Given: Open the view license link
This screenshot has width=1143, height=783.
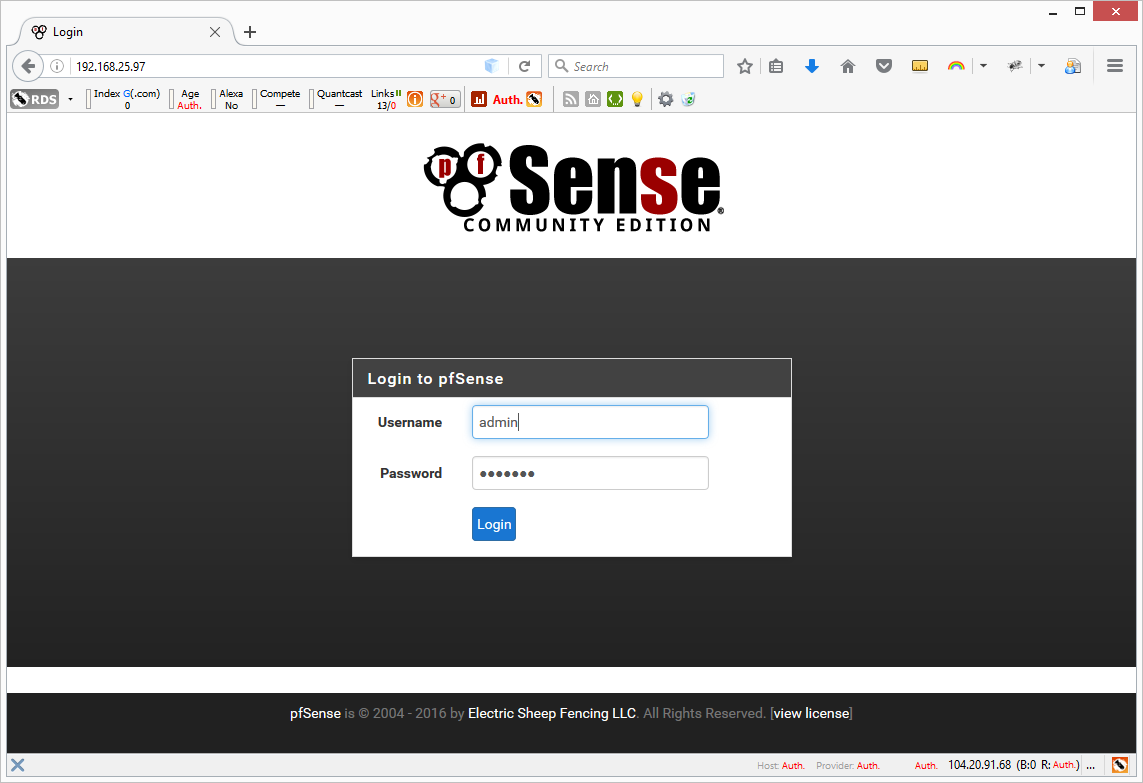Looking at the screenshot, I should point(811,714).
